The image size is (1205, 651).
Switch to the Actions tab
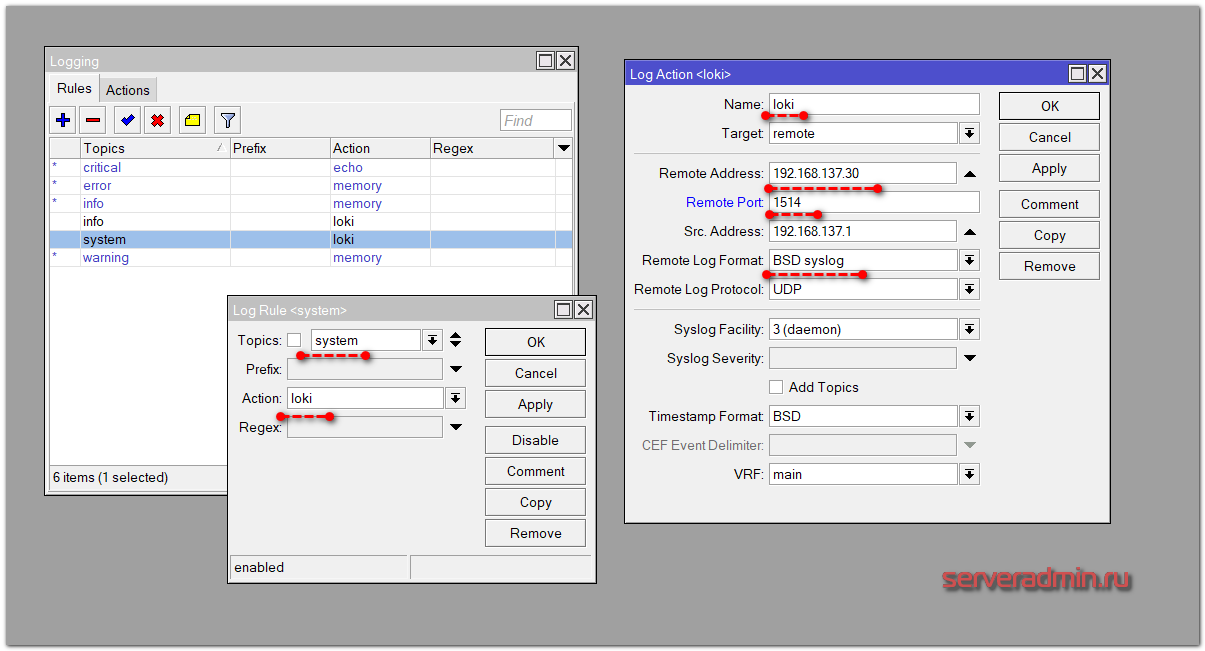coord(128,90)
